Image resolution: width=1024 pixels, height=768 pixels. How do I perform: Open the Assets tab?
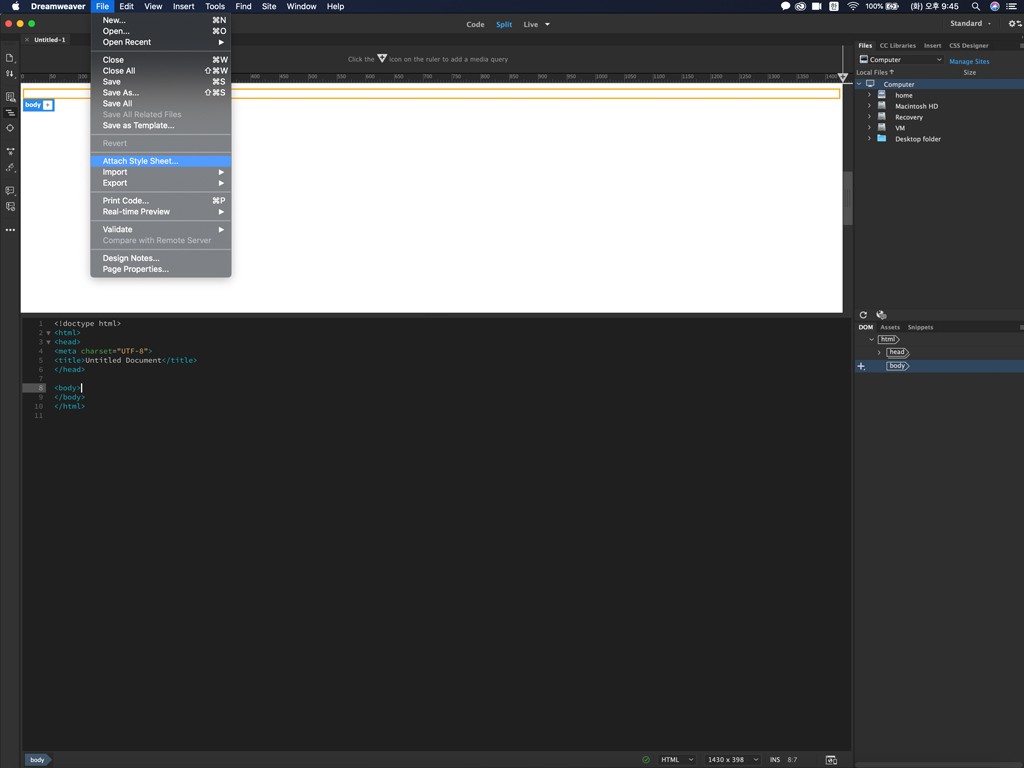click(889, 327)
